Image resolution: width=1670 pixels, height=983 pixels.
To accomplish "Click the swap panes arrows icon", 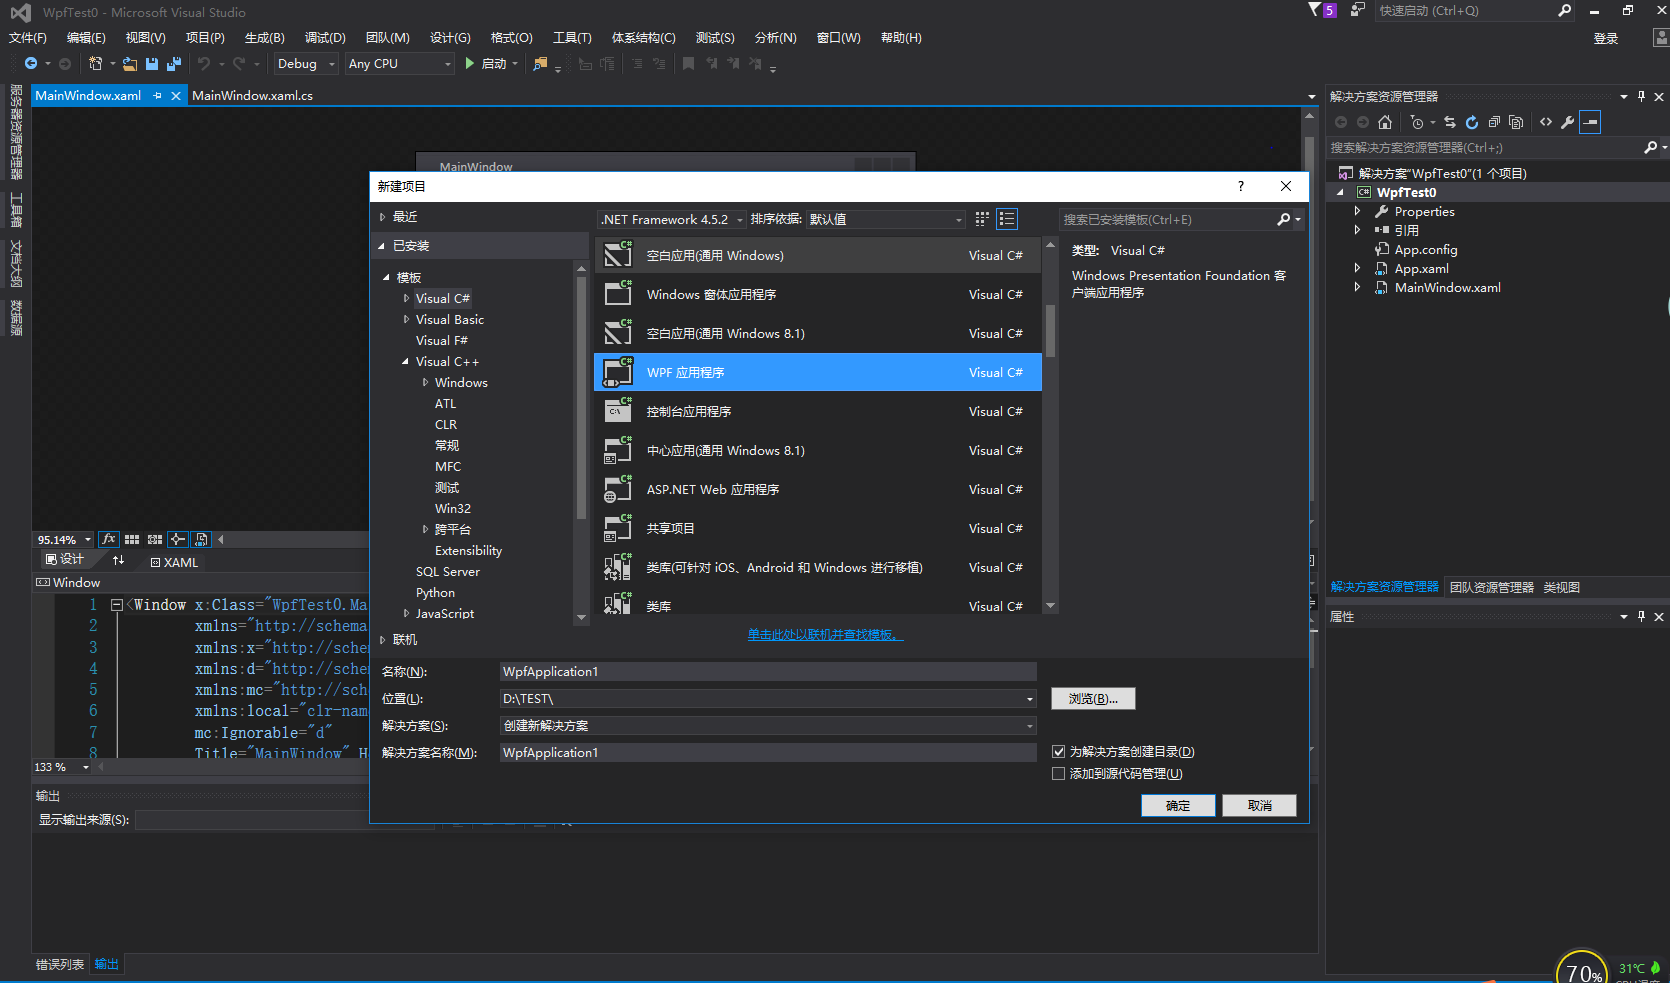I will 118,560.
